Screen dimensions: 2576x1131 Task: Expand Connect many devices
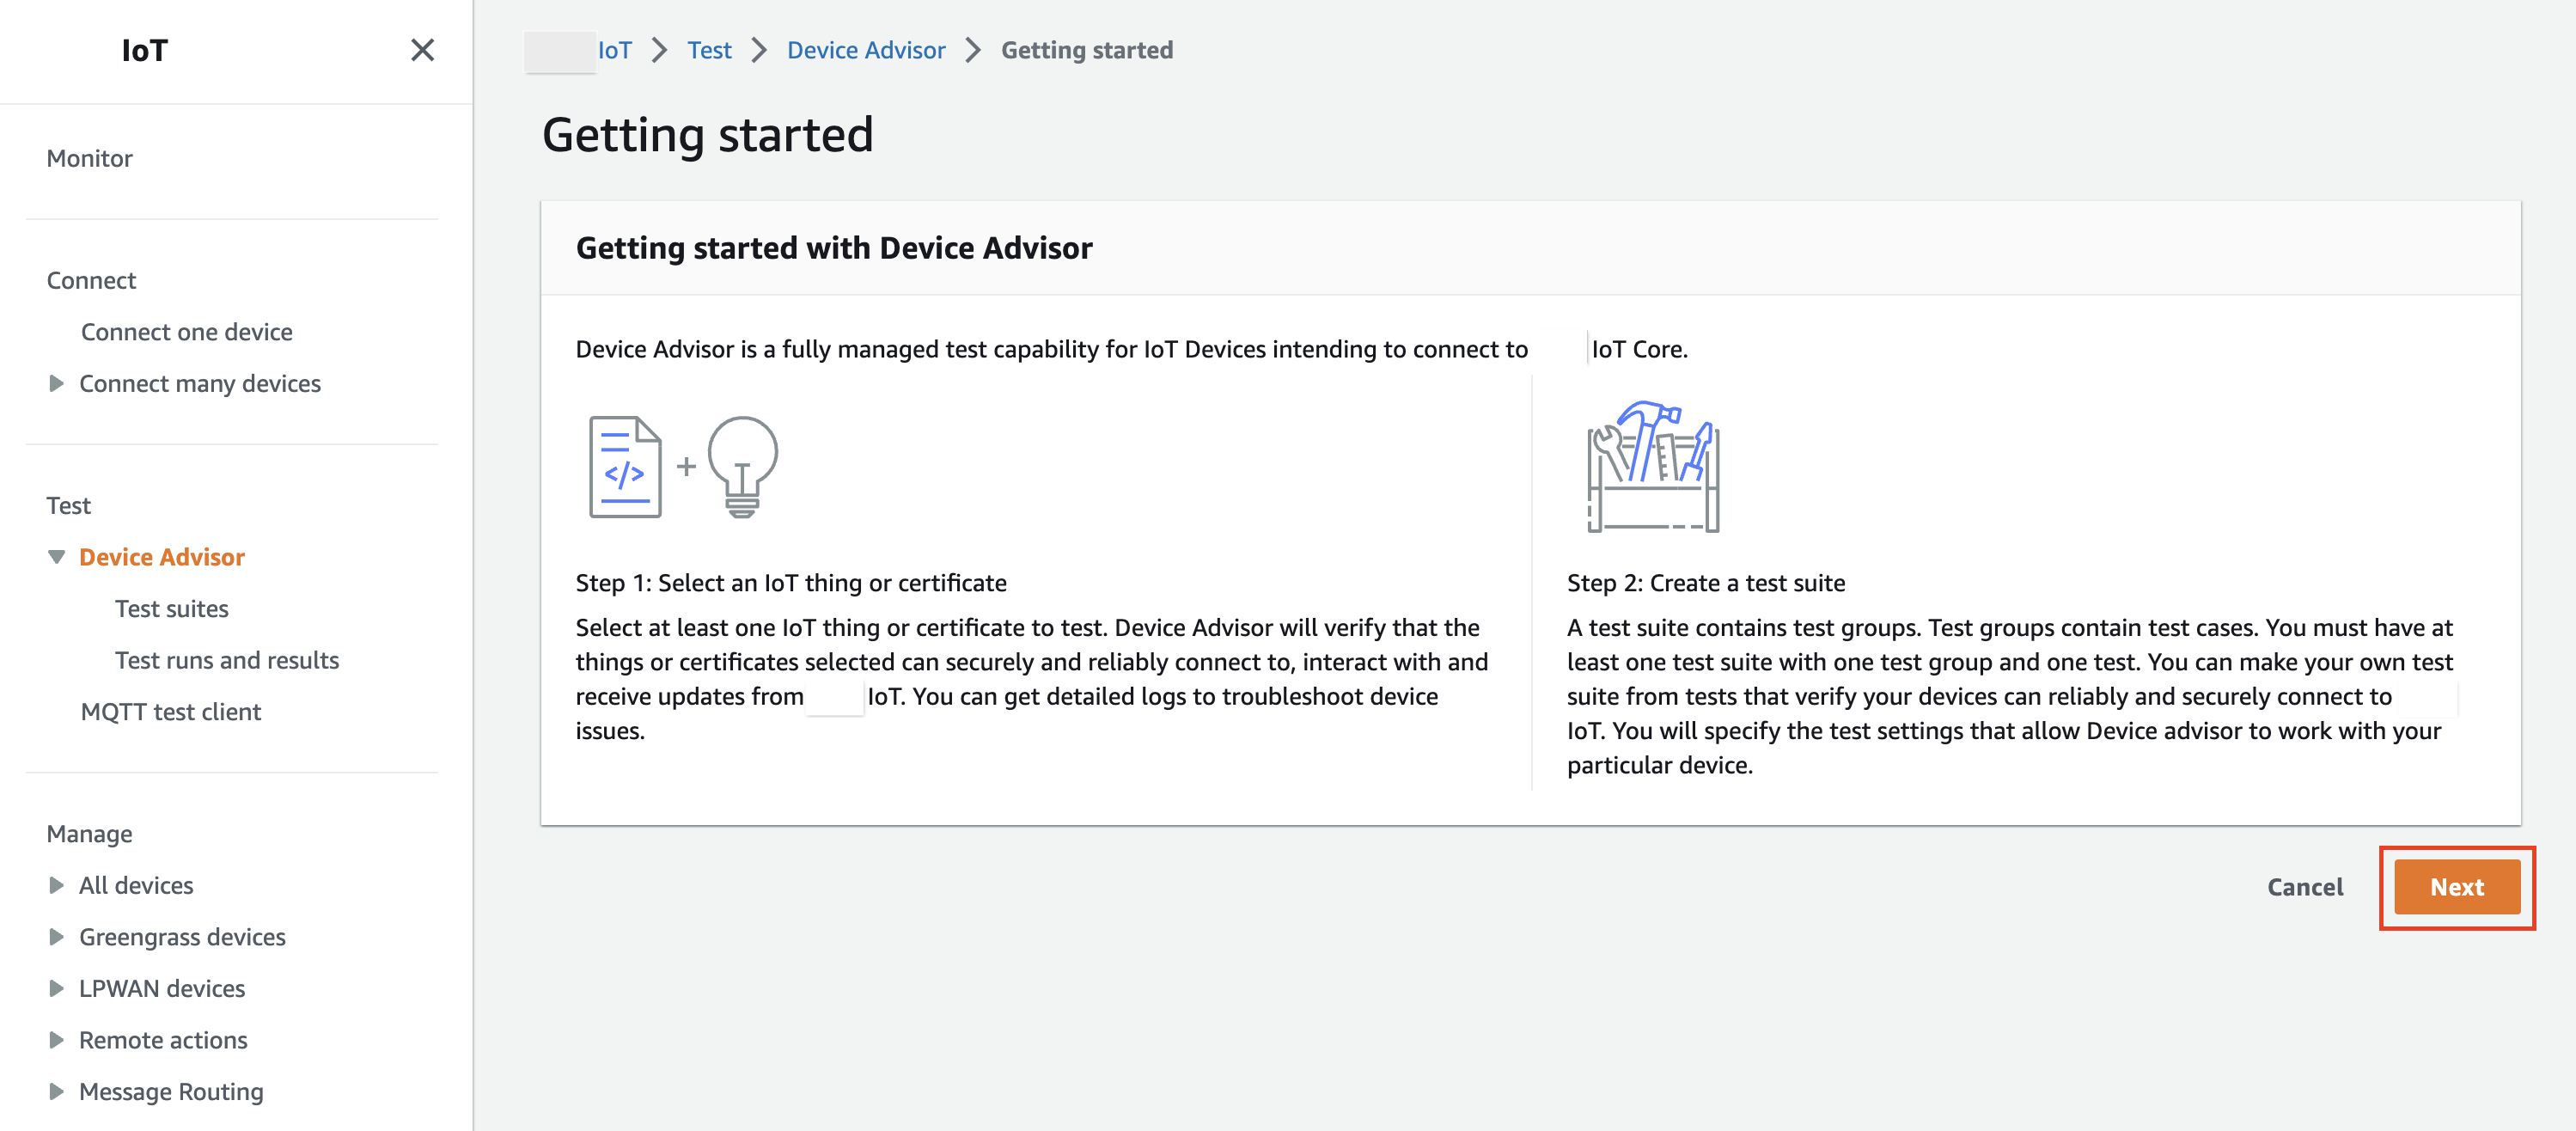click(x=56, y=383)
